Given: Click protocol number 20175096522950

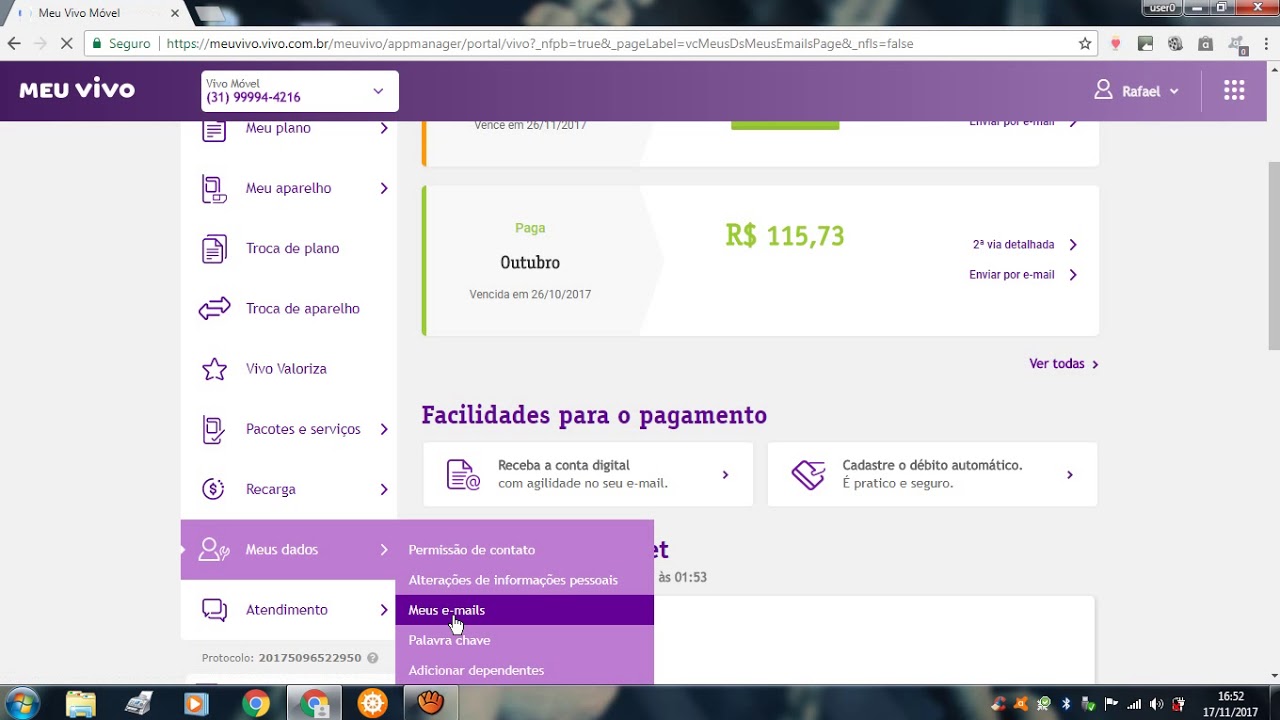Looking at the screenshot, I should [310, 658].
